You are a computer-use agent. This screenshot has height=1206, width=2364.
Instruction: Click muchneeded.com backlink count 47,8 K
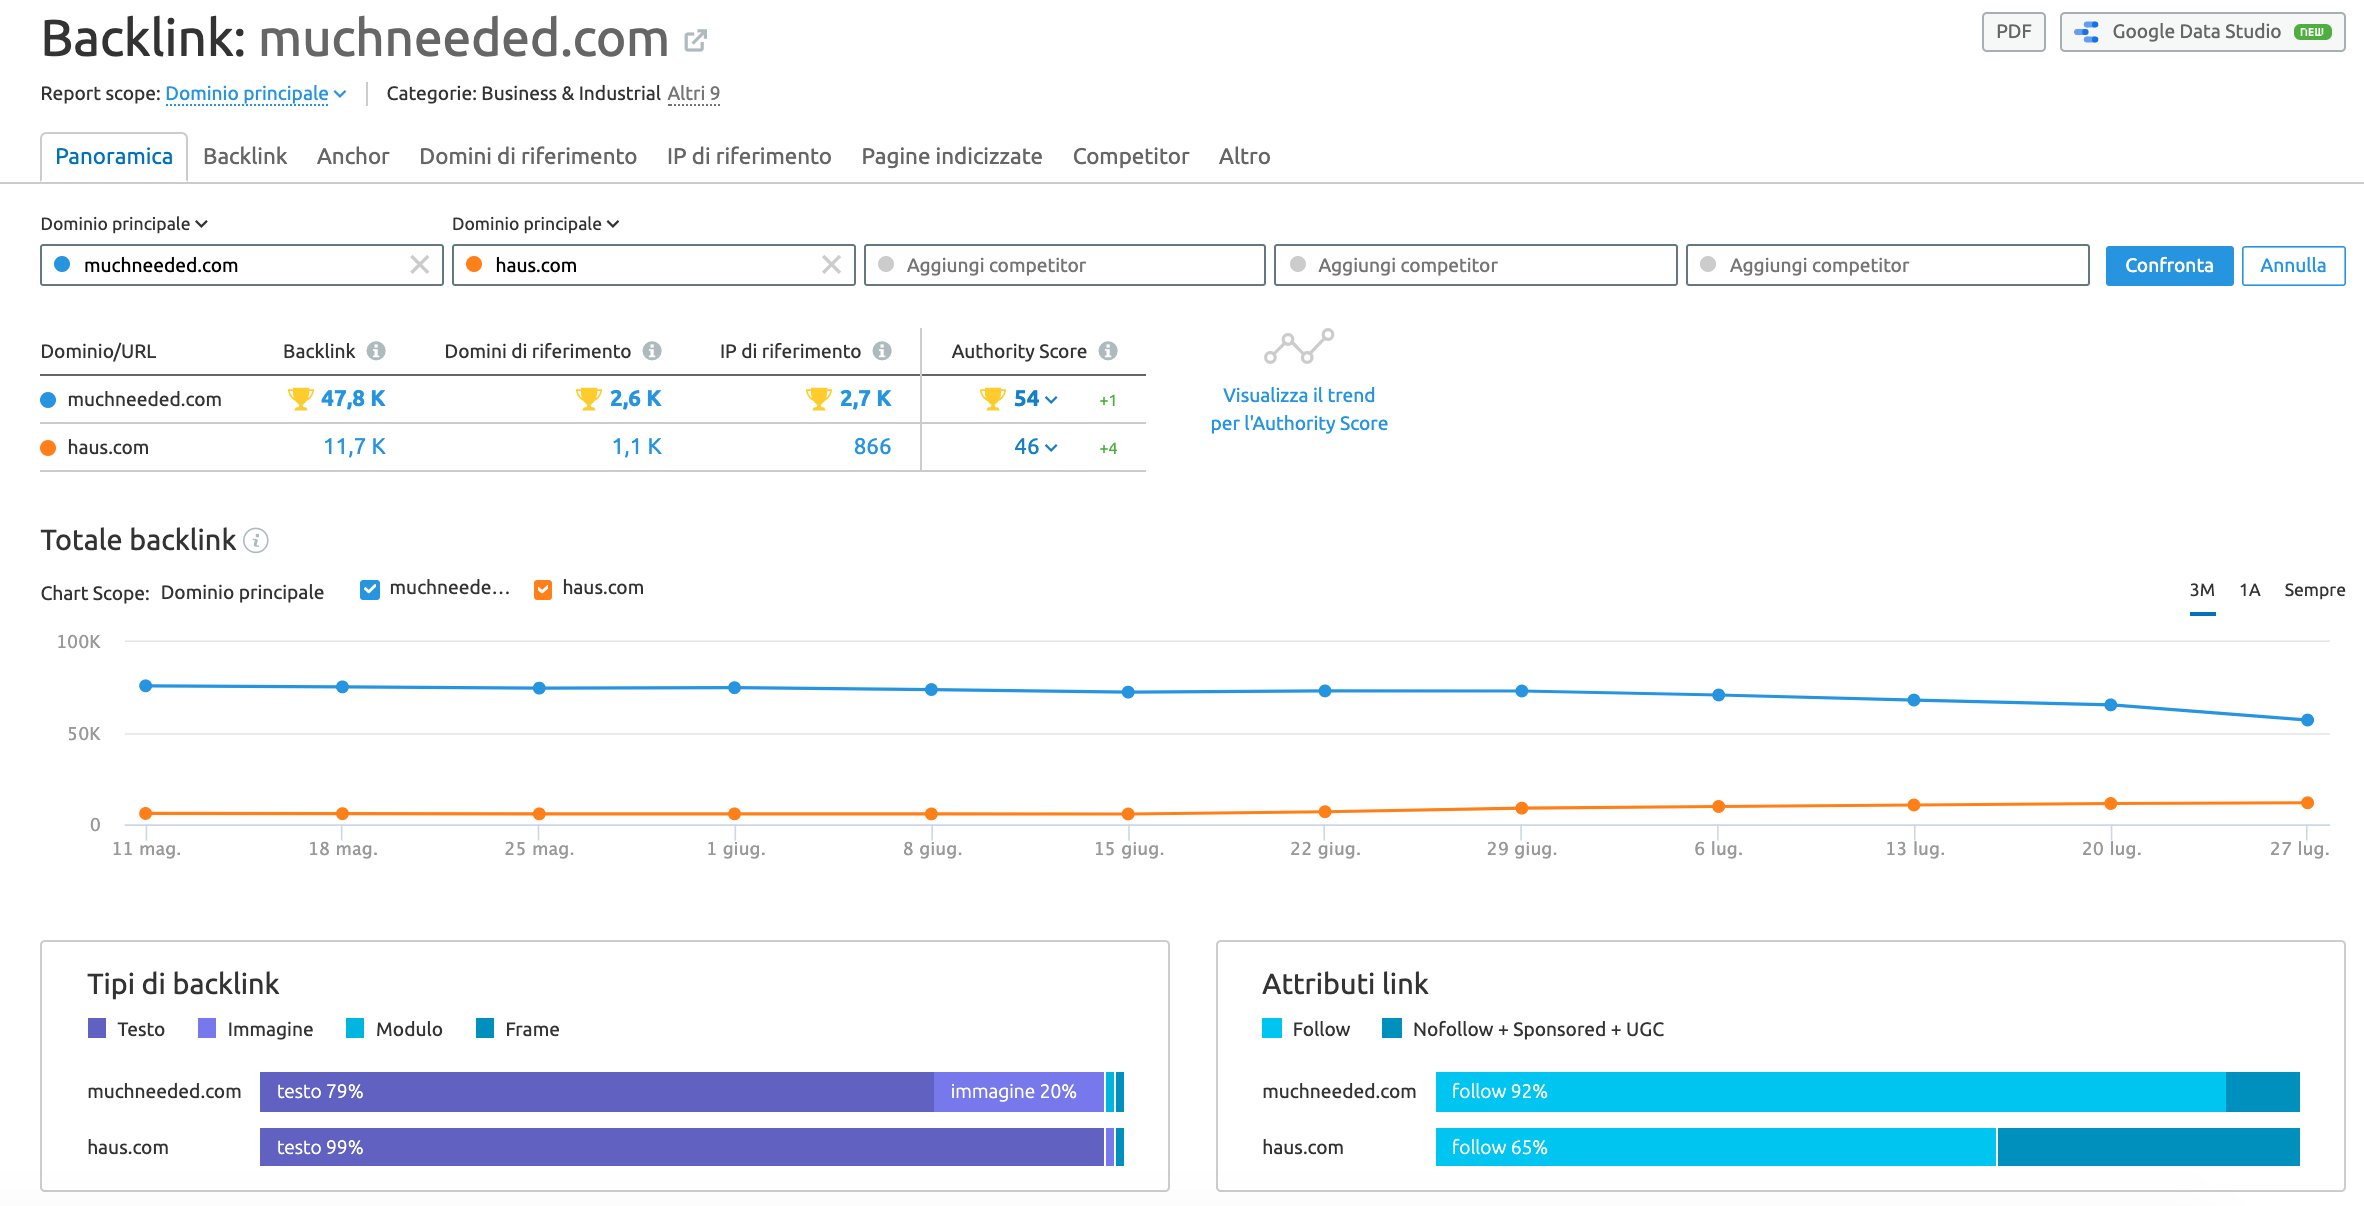pos(353,399)
